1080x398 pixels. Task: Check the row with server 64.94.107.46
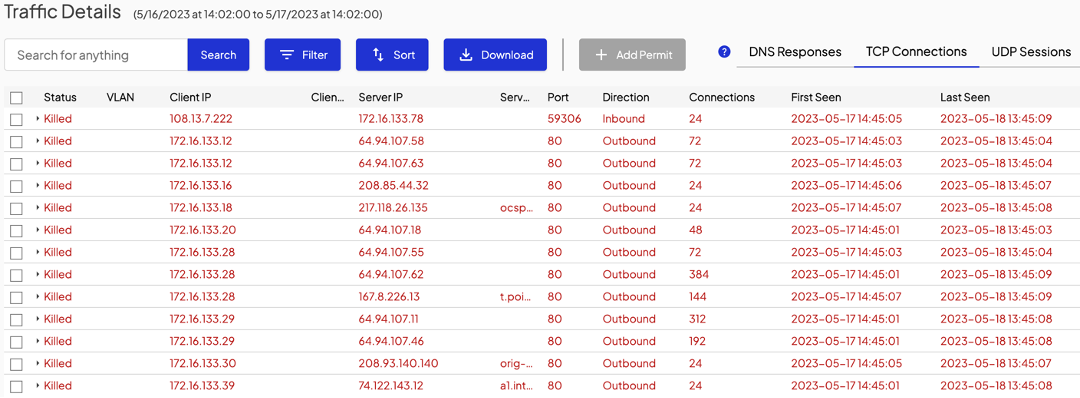(17, 342)
